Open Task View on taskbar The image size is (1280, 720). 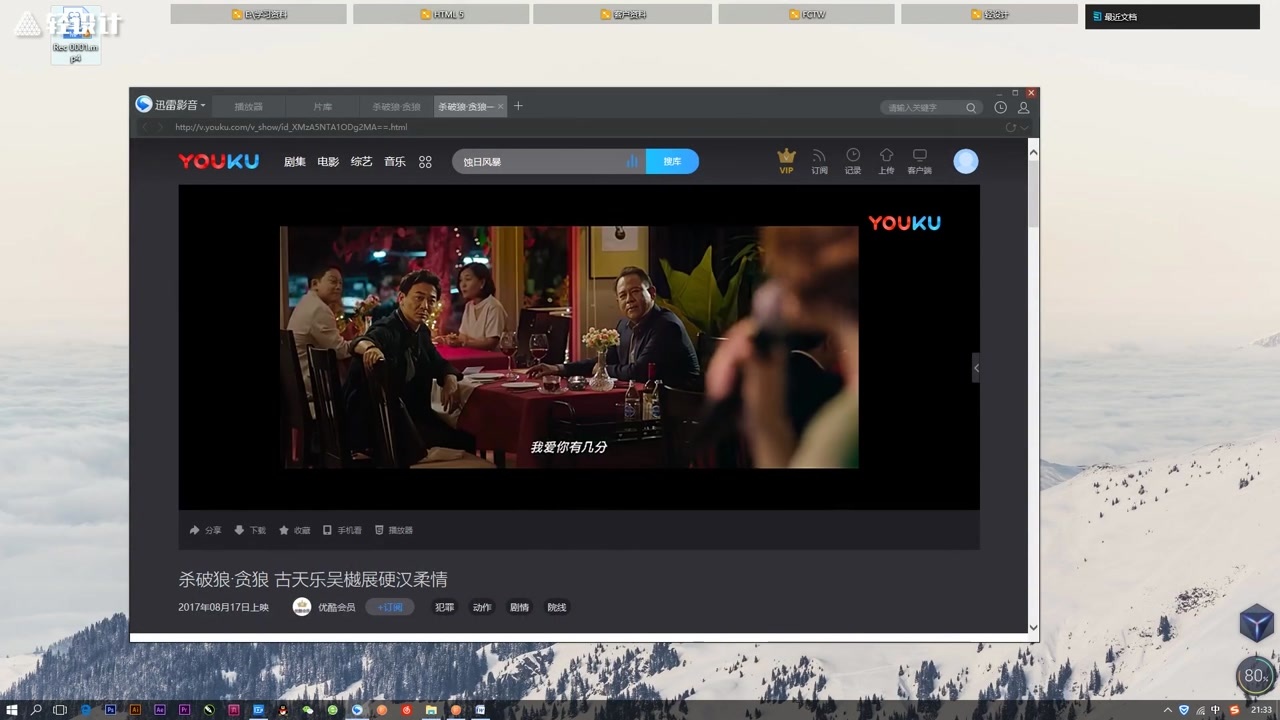60,710
